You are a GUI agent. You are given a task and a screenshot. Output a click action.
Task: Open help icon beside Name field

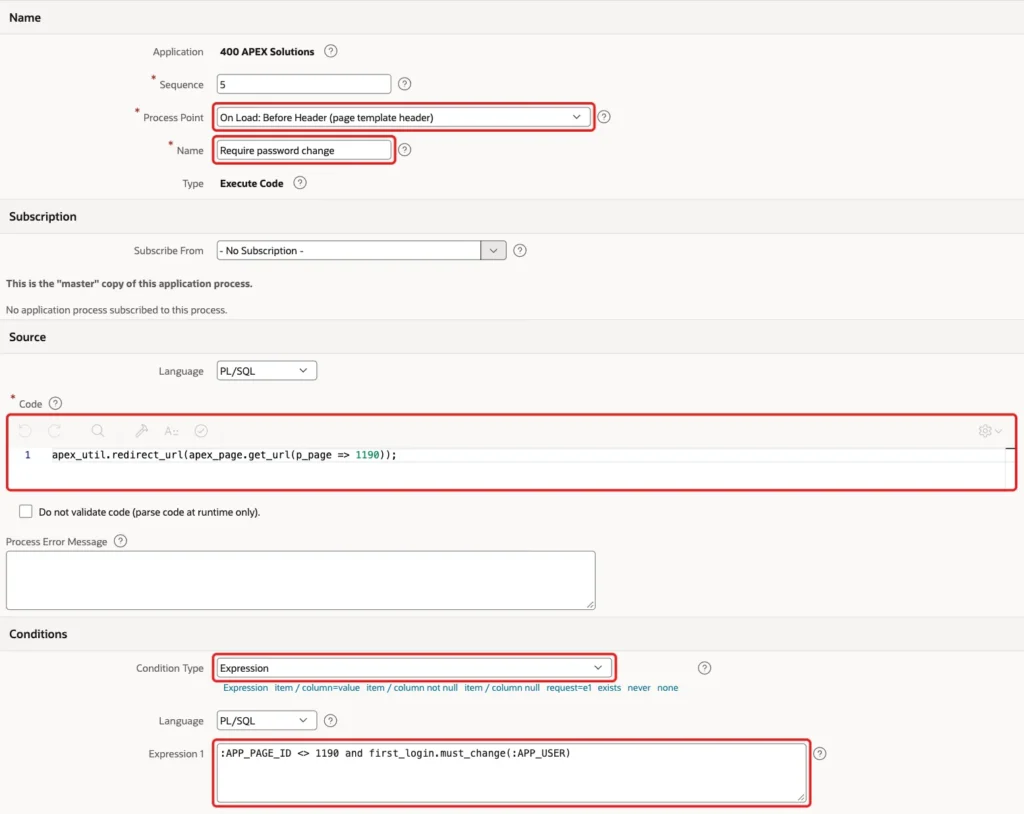[x=405, y=150]
